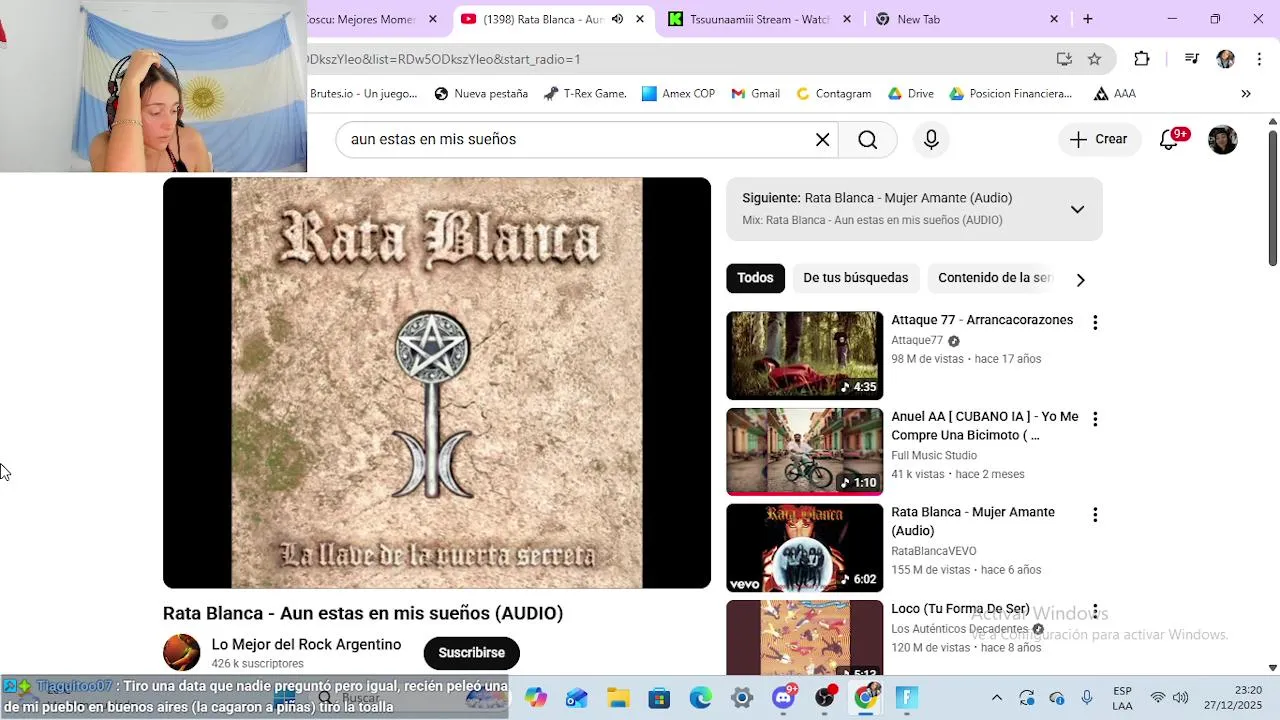The width and height of the screenshot is (1280, 720).
Task: Switch to the Coscu Mejores Momentos tab
Action: pos(360,19)
